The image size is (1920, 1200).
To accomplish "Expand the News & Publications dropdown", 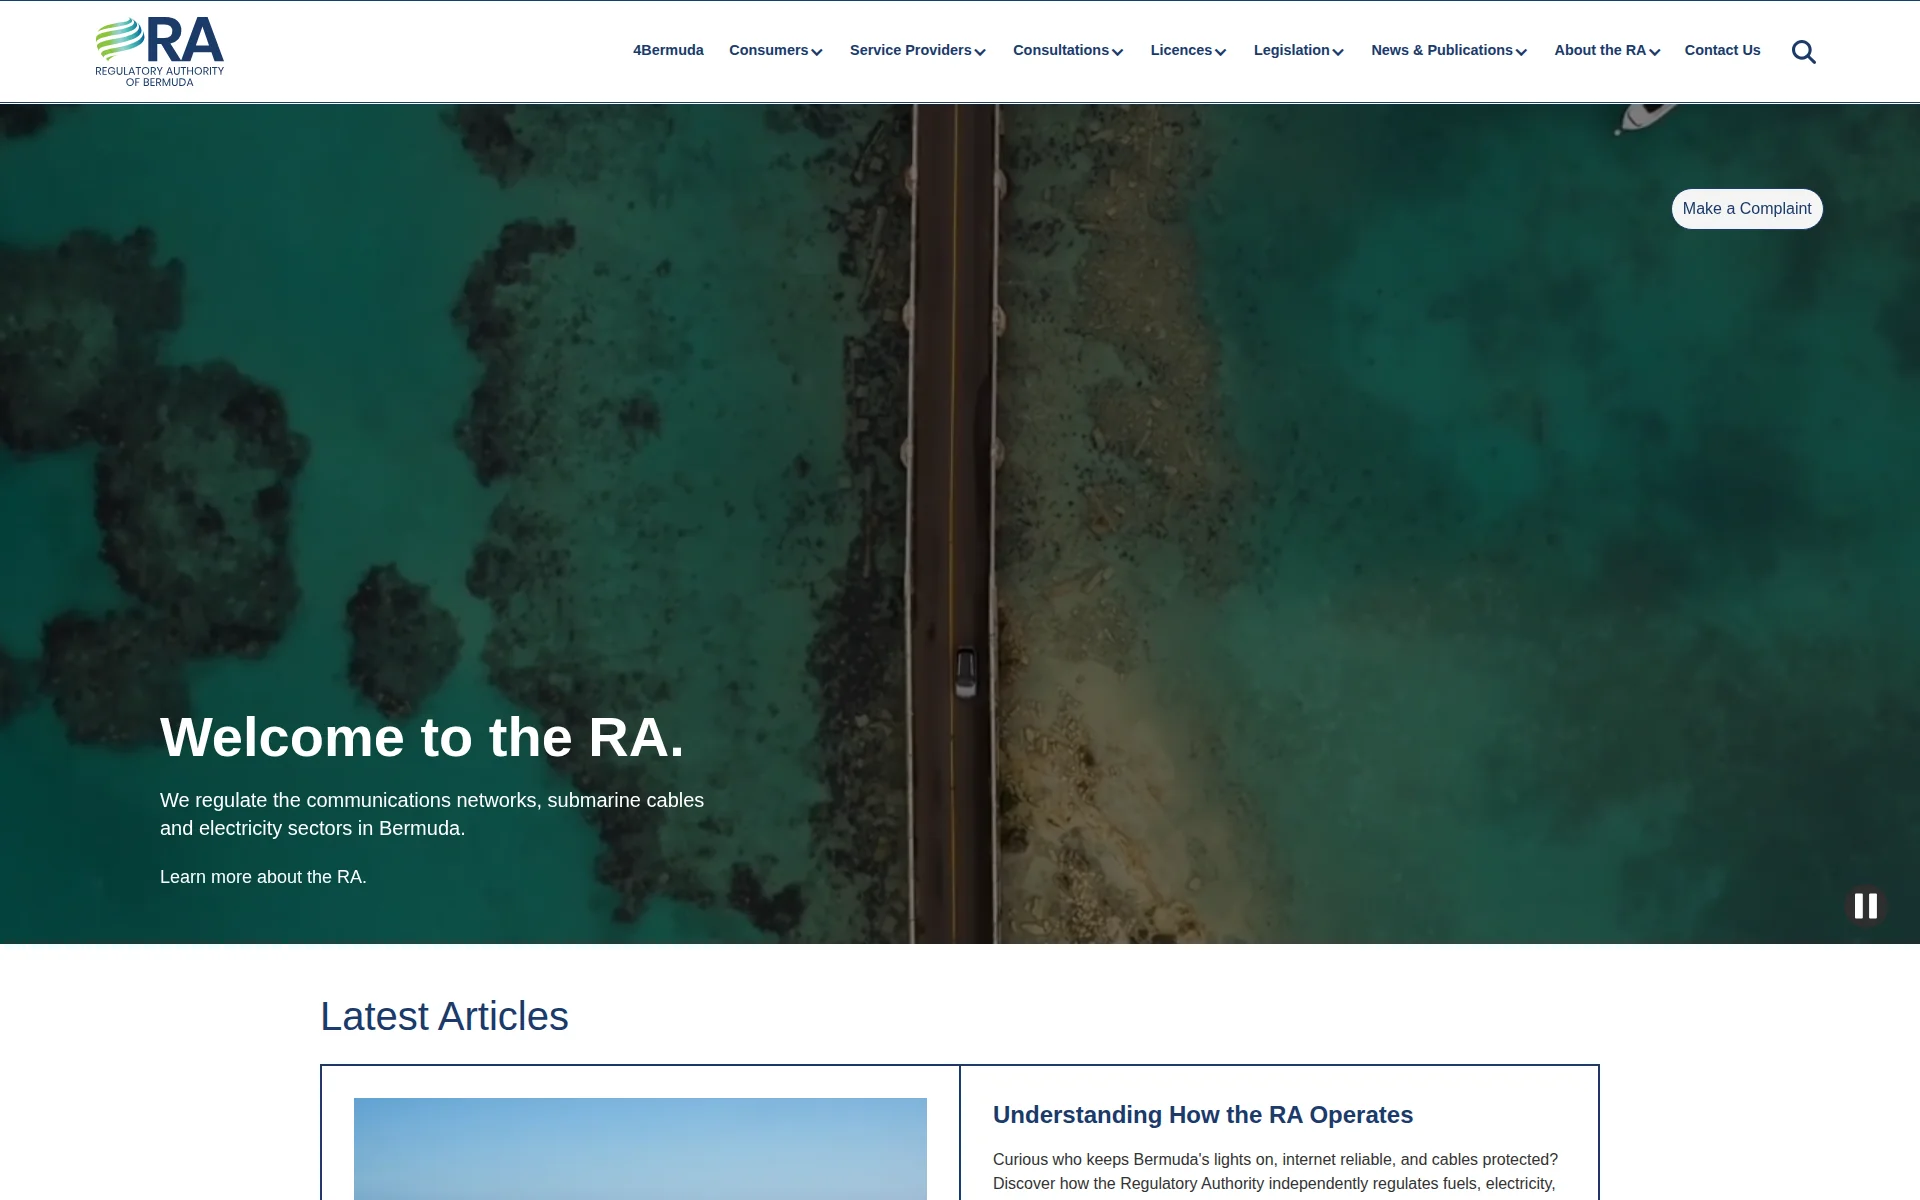I will [x=1448, y=50].
